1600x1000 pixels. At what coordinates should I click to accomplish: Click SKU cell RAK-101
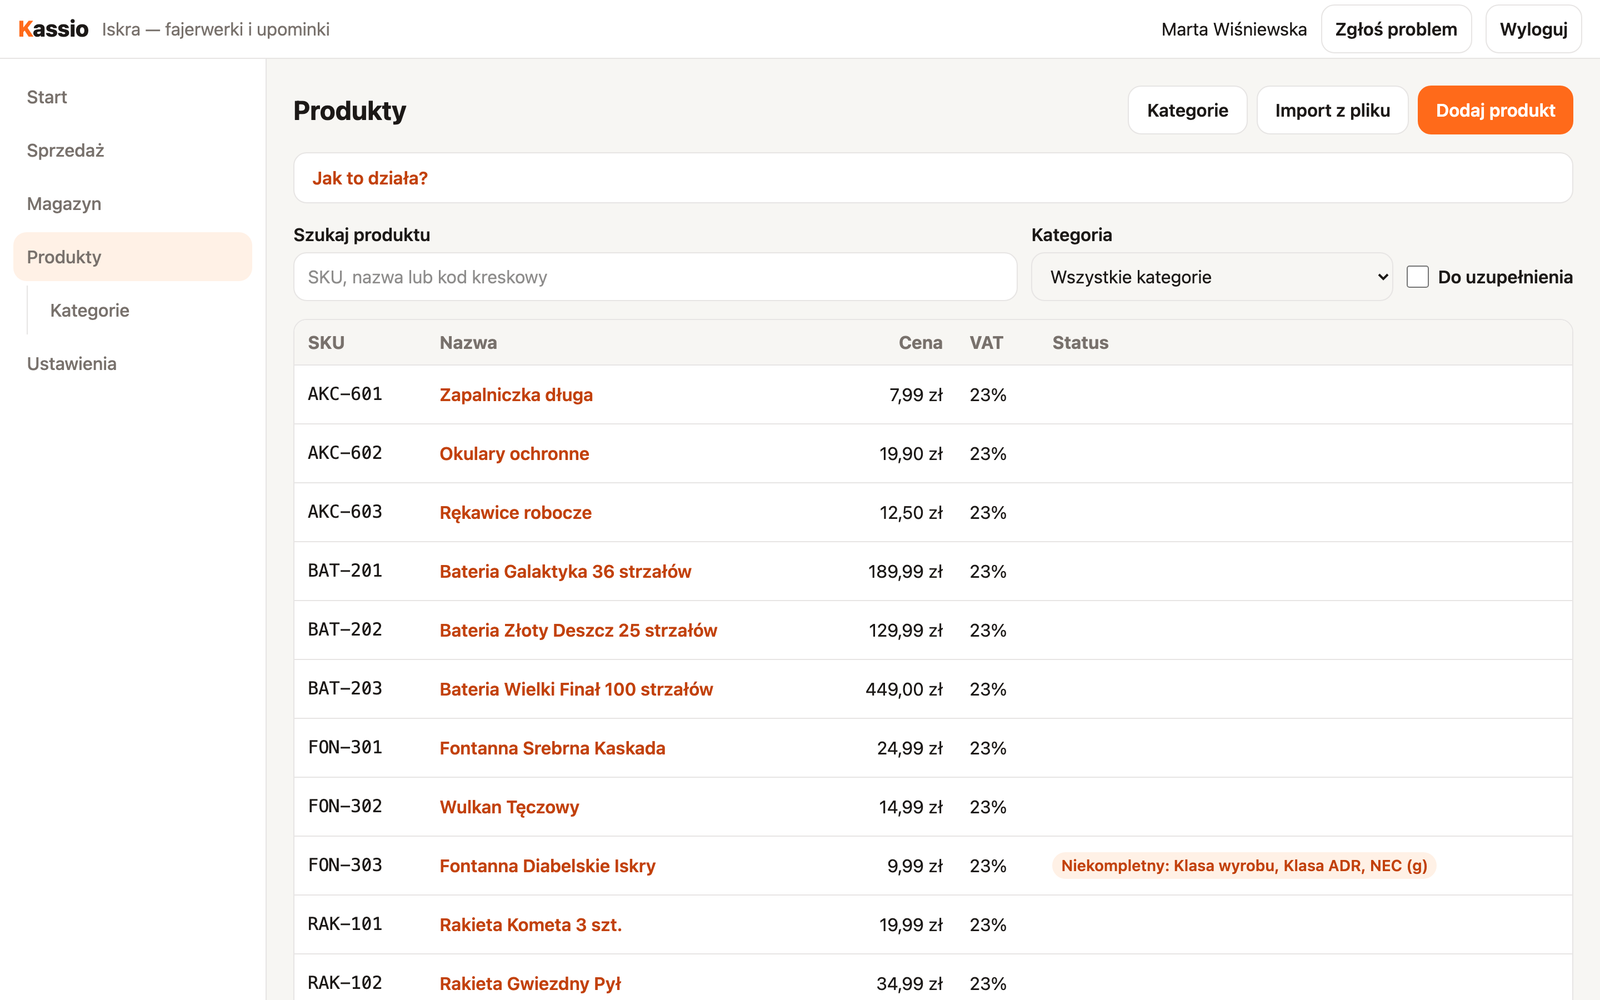(345, 924)
